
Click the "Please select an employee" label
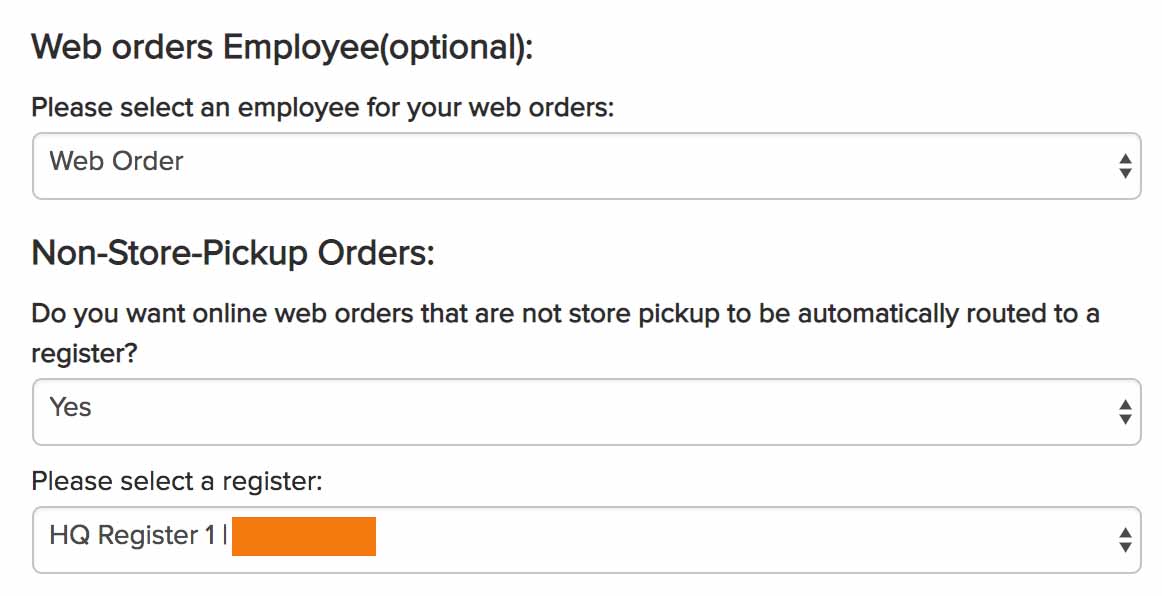click(322, 108)
